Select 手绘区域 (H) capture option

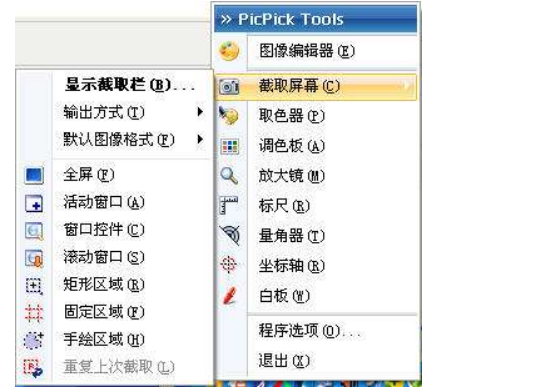tap(115, 339)
